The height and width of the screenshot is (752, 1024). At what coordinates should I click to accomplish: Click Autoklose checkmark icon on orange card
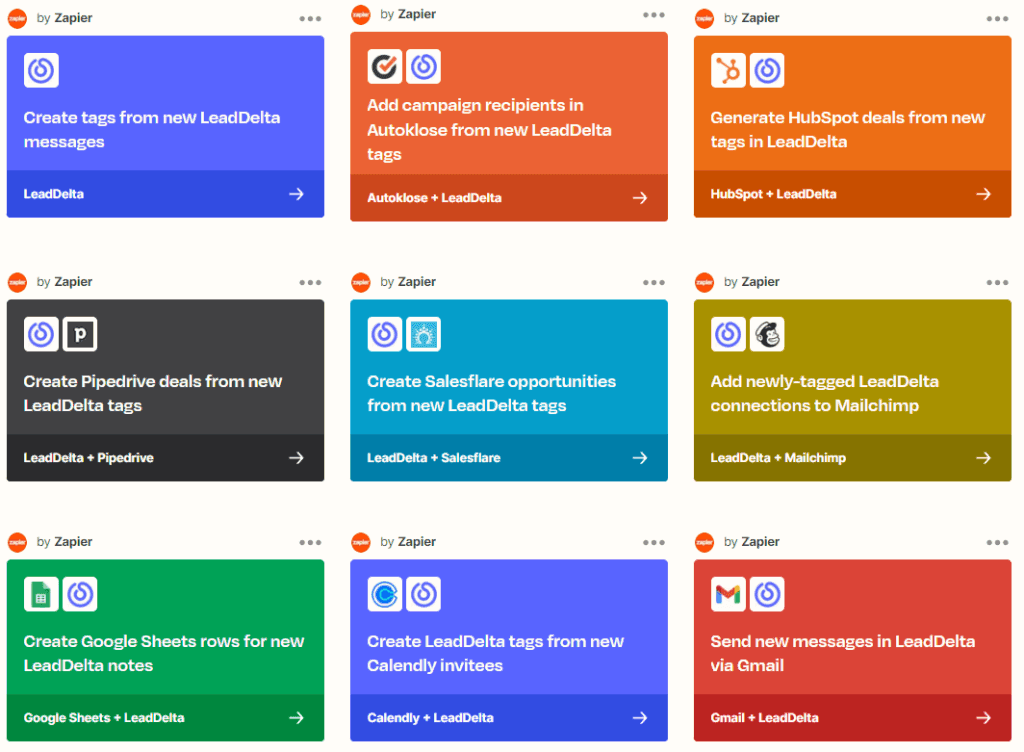[385, 66]
